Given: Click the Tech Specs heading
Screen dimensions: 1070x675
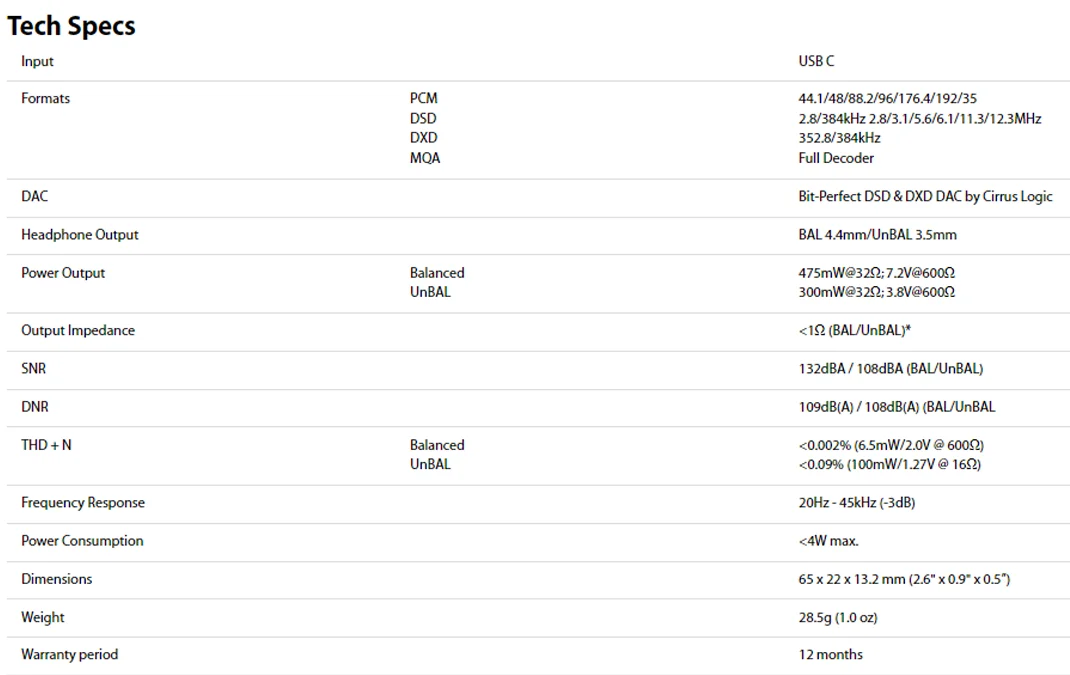Looking at the screenshot, I should coord(71,26).
